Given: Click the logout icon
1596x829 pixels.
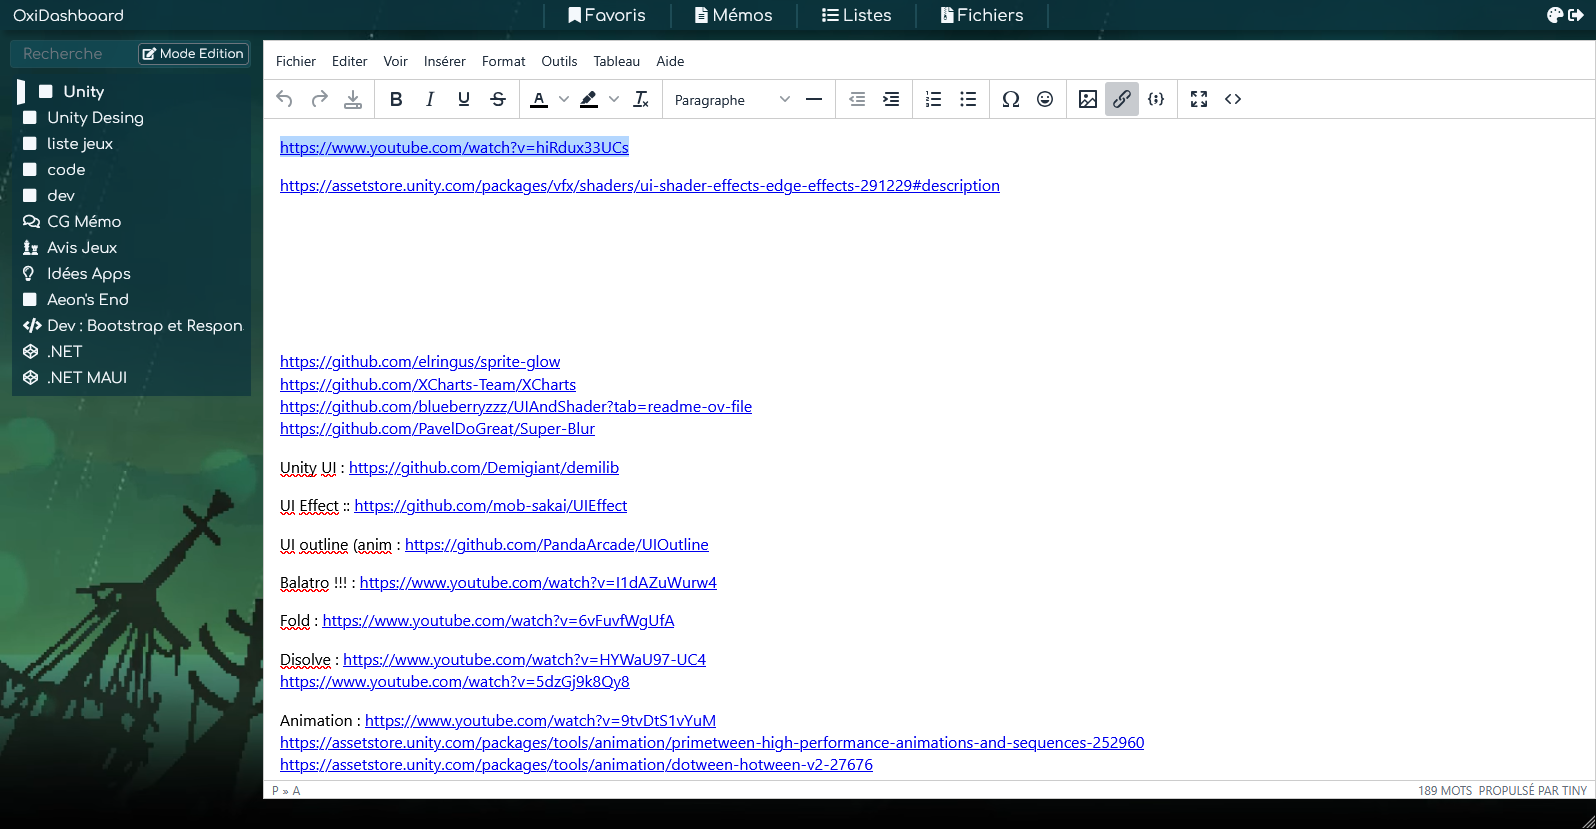Looking at the screenshot, I should click(x=1576, y=15).
